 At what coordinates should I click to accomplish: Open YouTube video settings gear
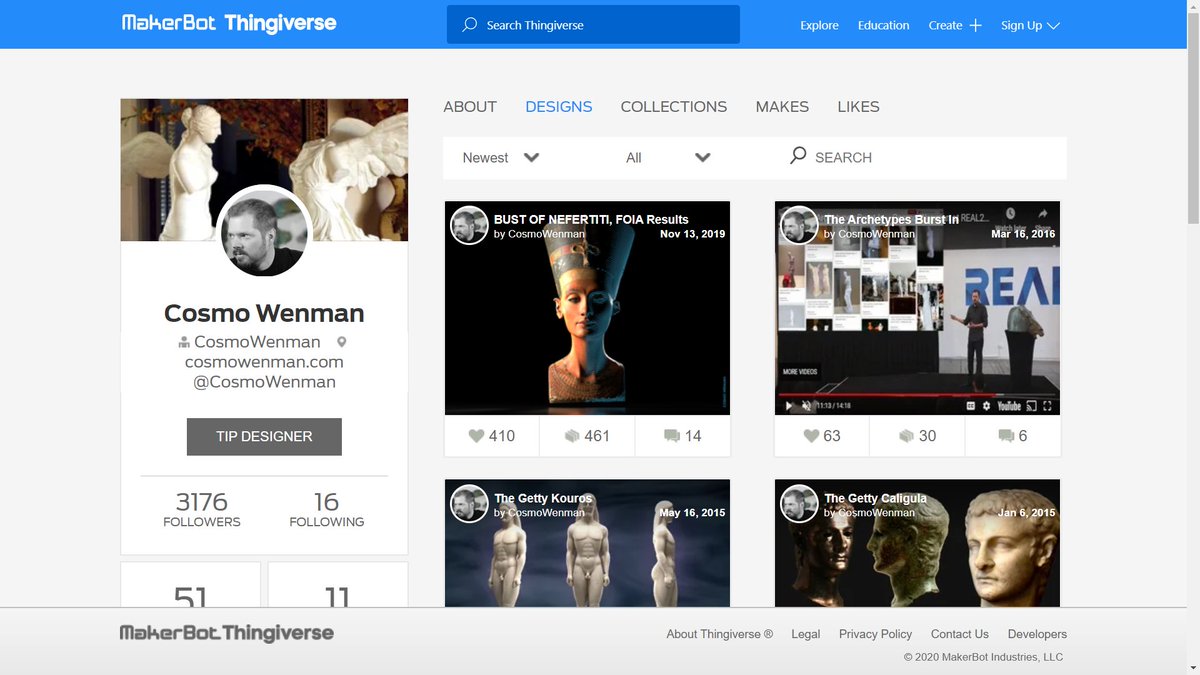coord(986,406)
